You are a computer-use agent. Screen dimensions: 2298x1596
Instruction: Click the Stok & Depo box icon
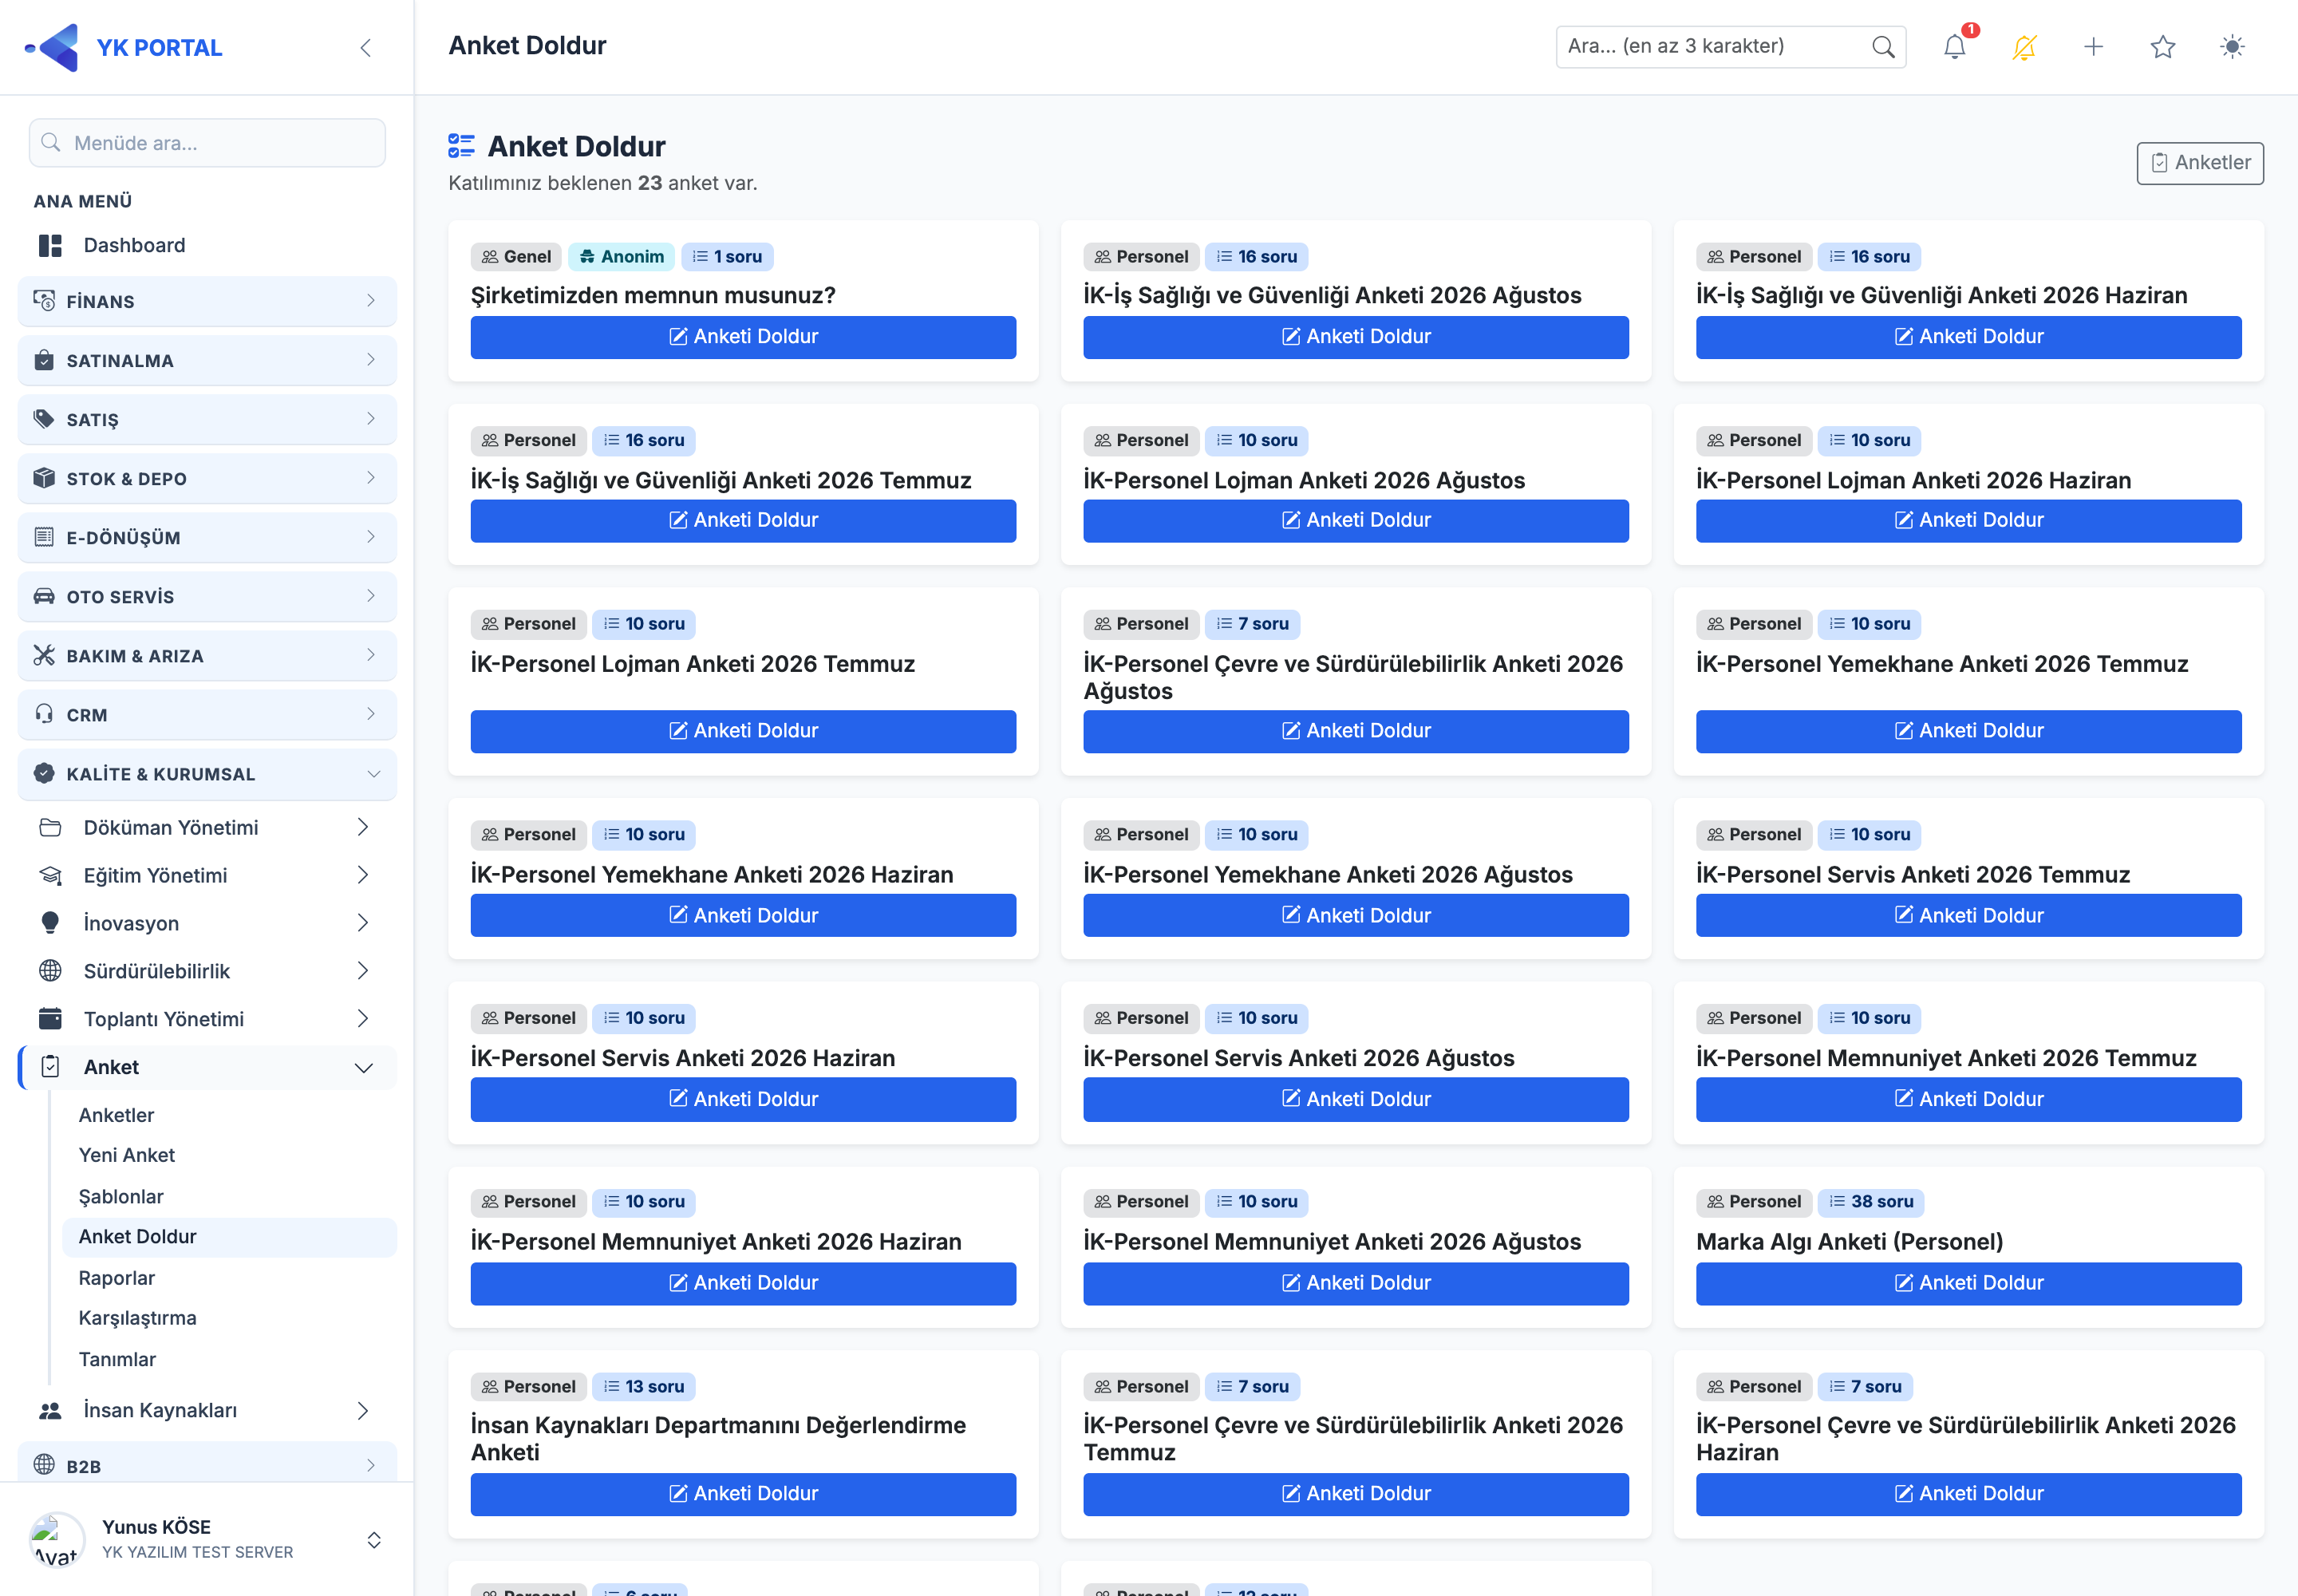pos(44,478)
